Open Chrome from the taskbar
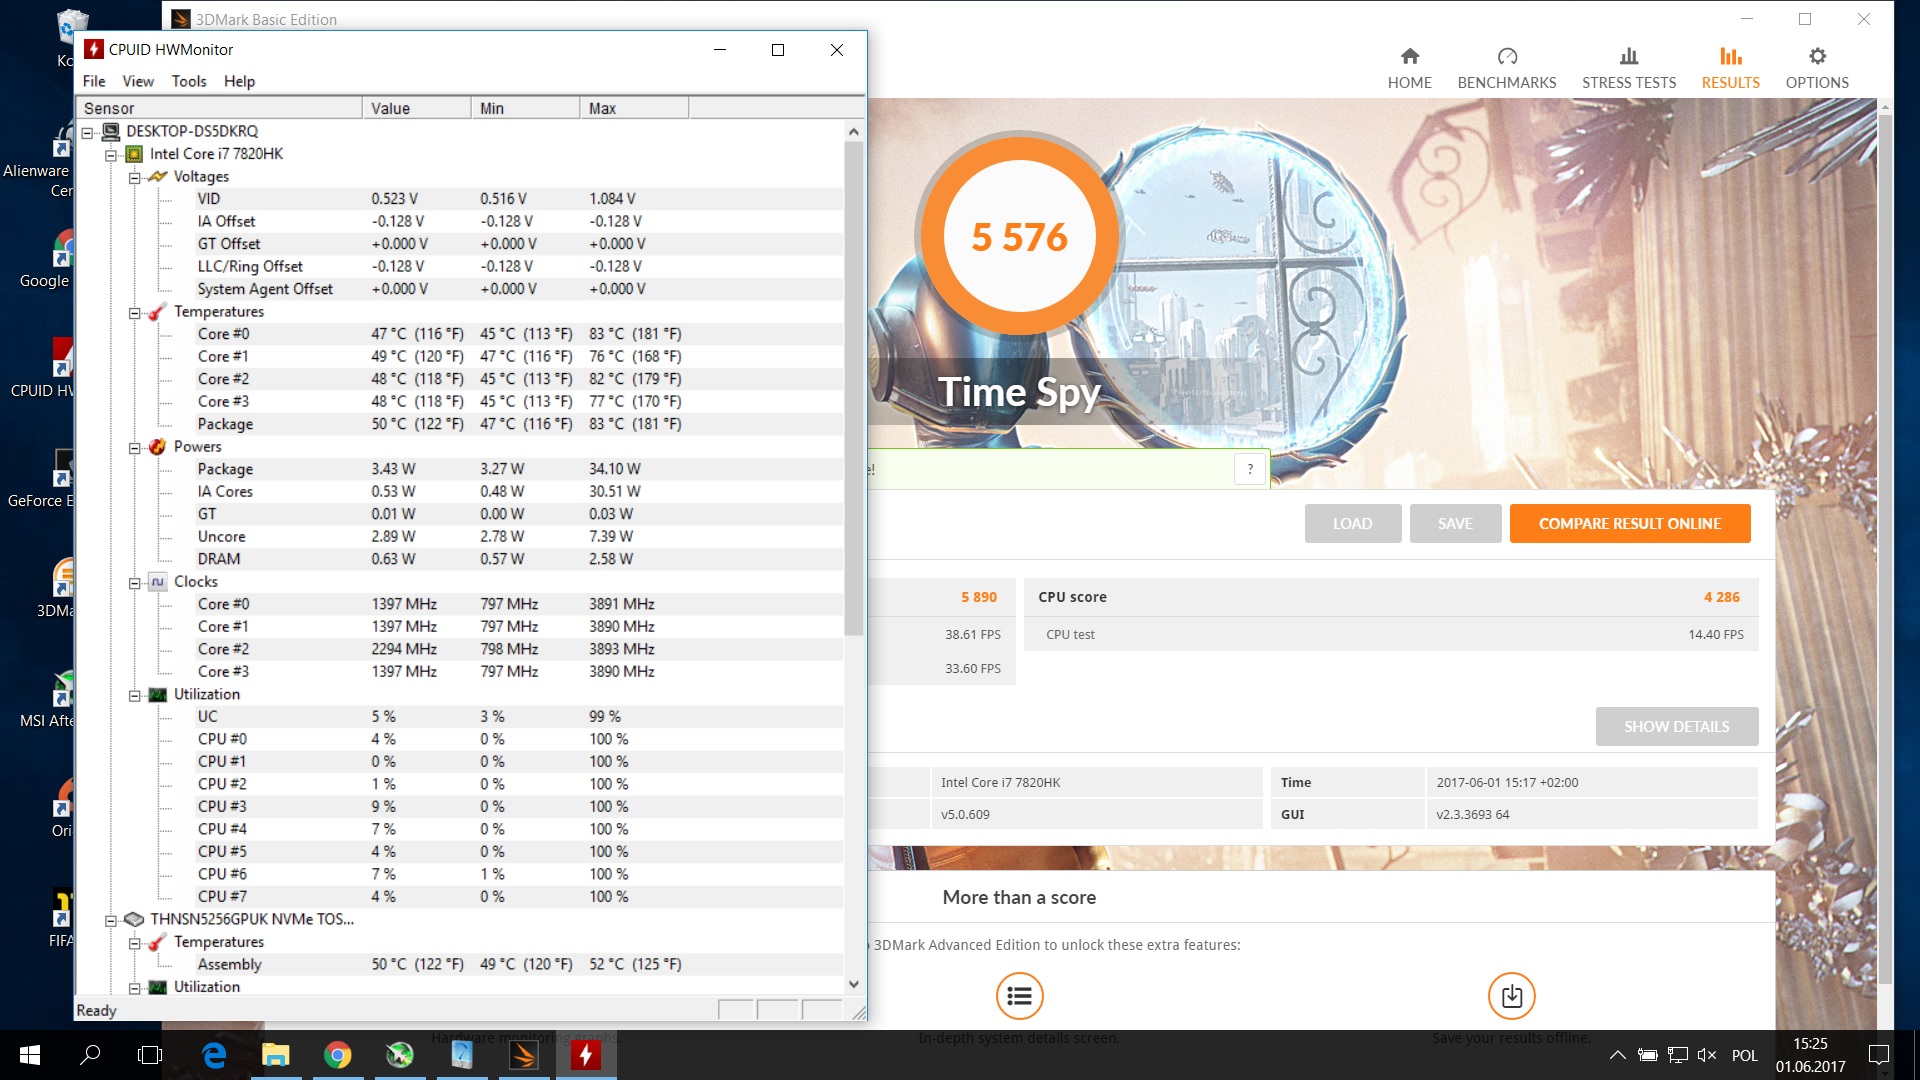Screen dimensions: 1920x1080 coord(338,1055)
